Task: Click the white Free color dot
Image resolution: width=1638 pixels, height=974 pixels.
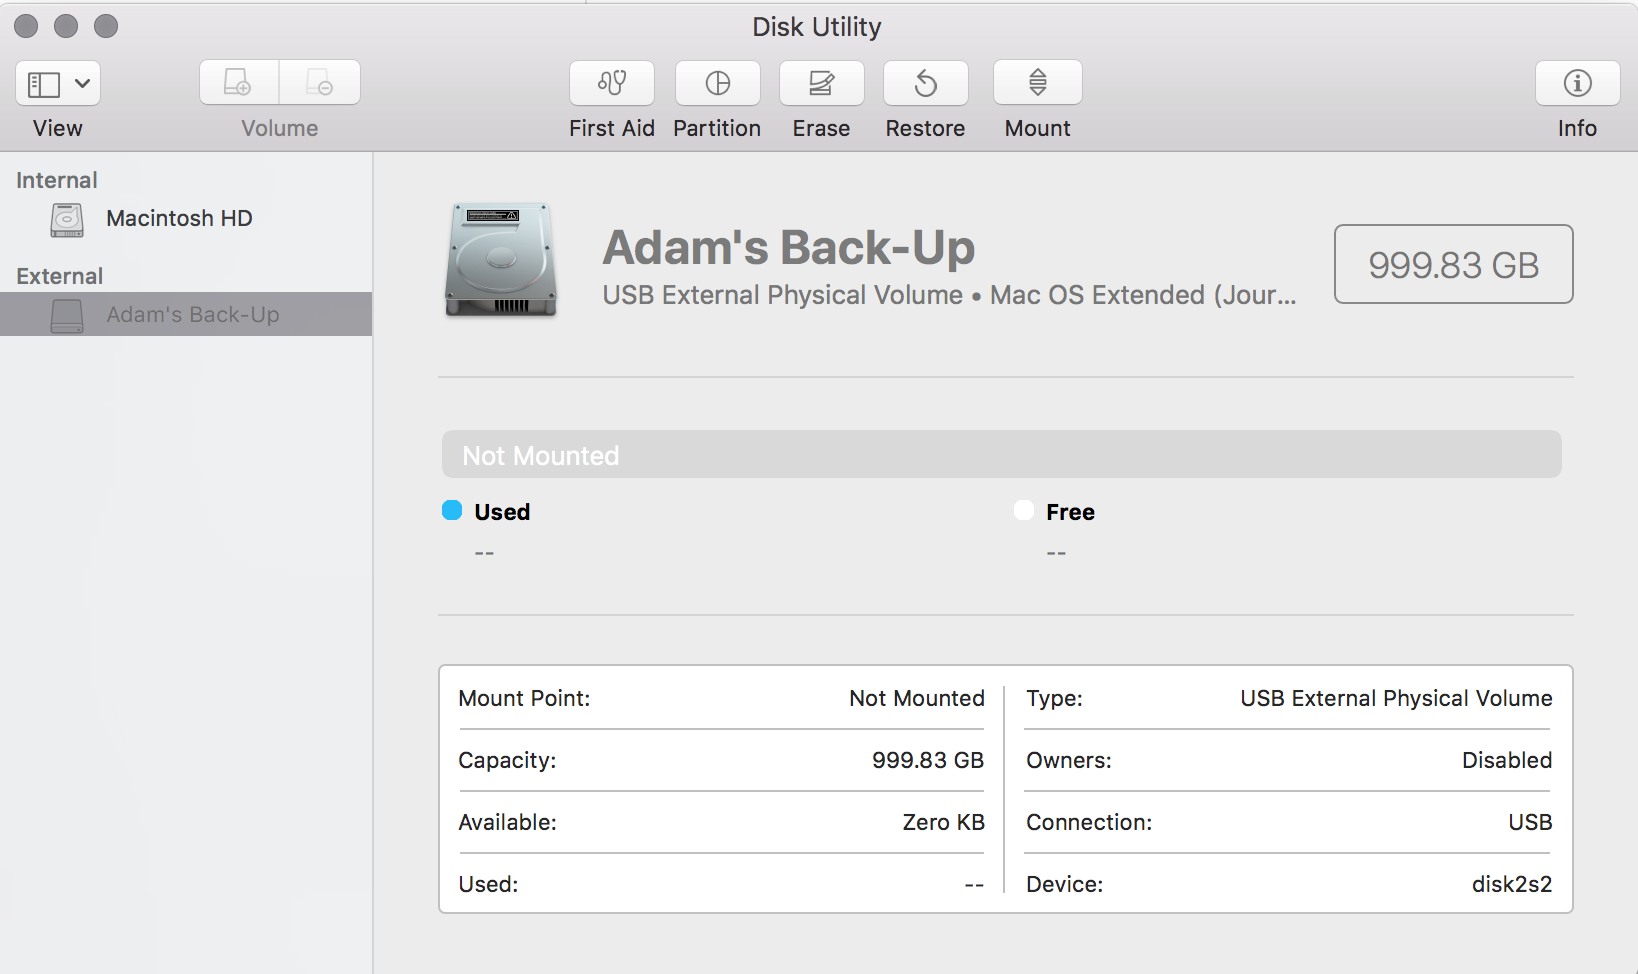Action: (1024, 511)
